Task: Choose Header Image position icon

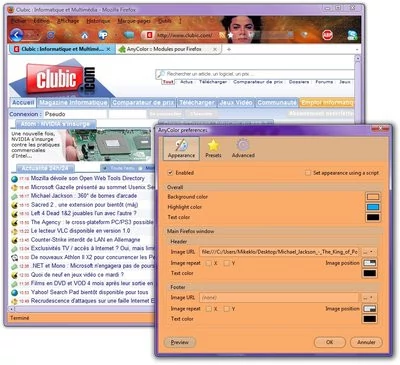Action: (370, 263)
